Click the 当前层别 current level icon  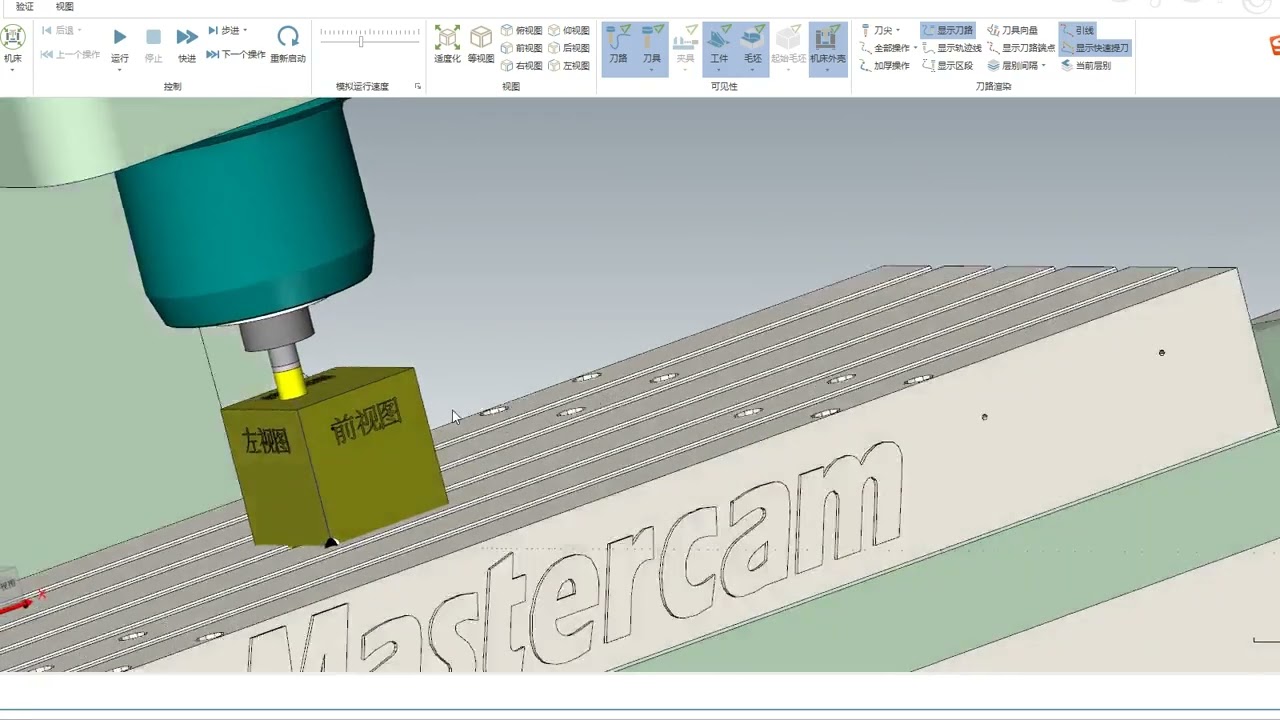(1067, 66)
